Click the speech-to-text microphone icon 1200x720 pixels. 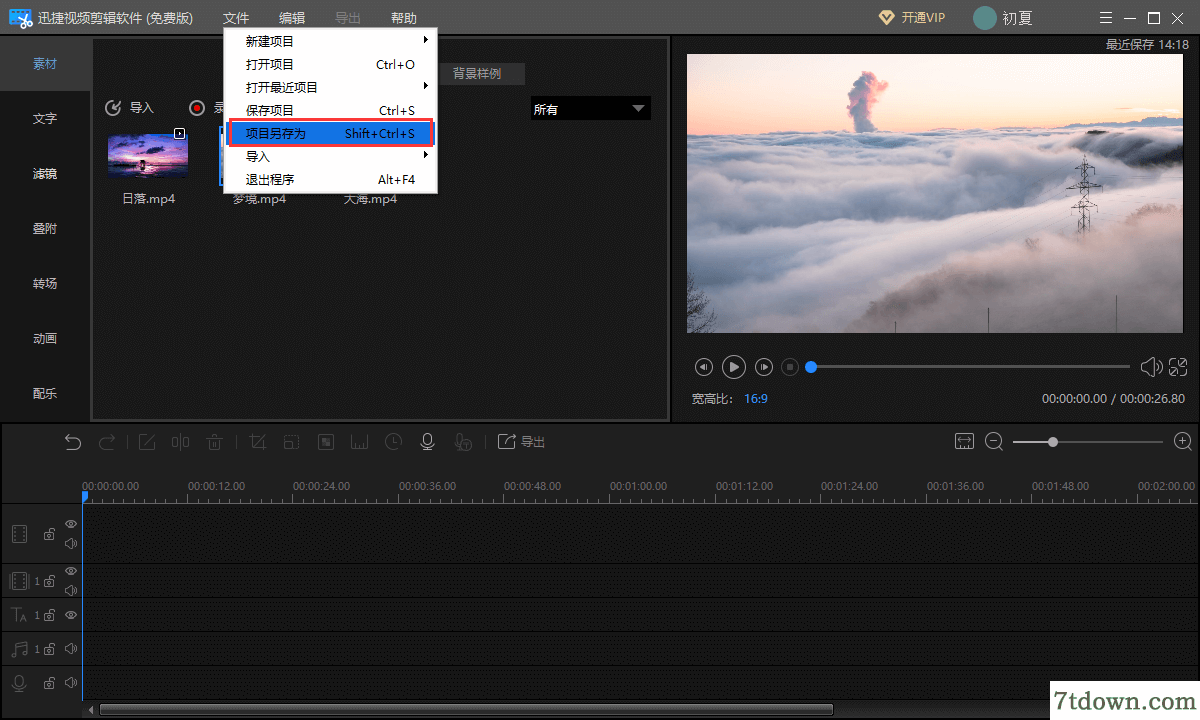pos(463,442)
